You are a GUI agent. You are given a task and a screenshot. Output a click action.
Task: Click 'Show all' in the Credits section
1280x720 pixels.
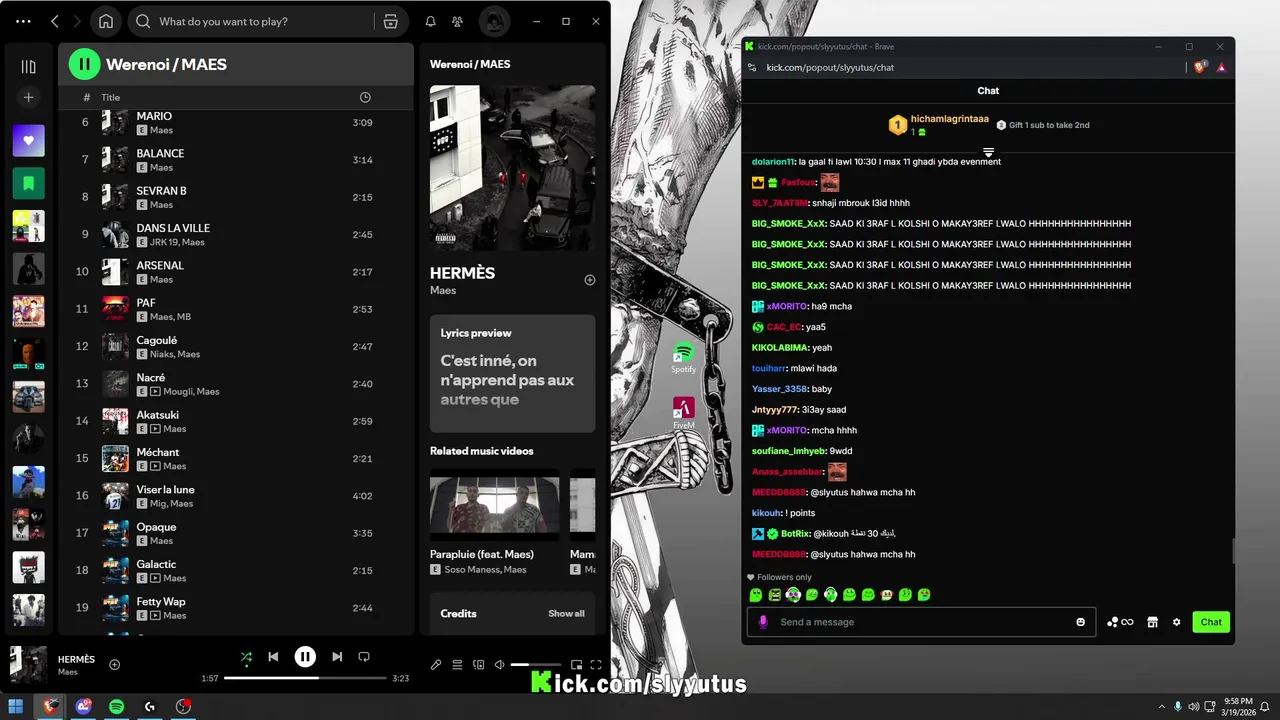[566, 614]
